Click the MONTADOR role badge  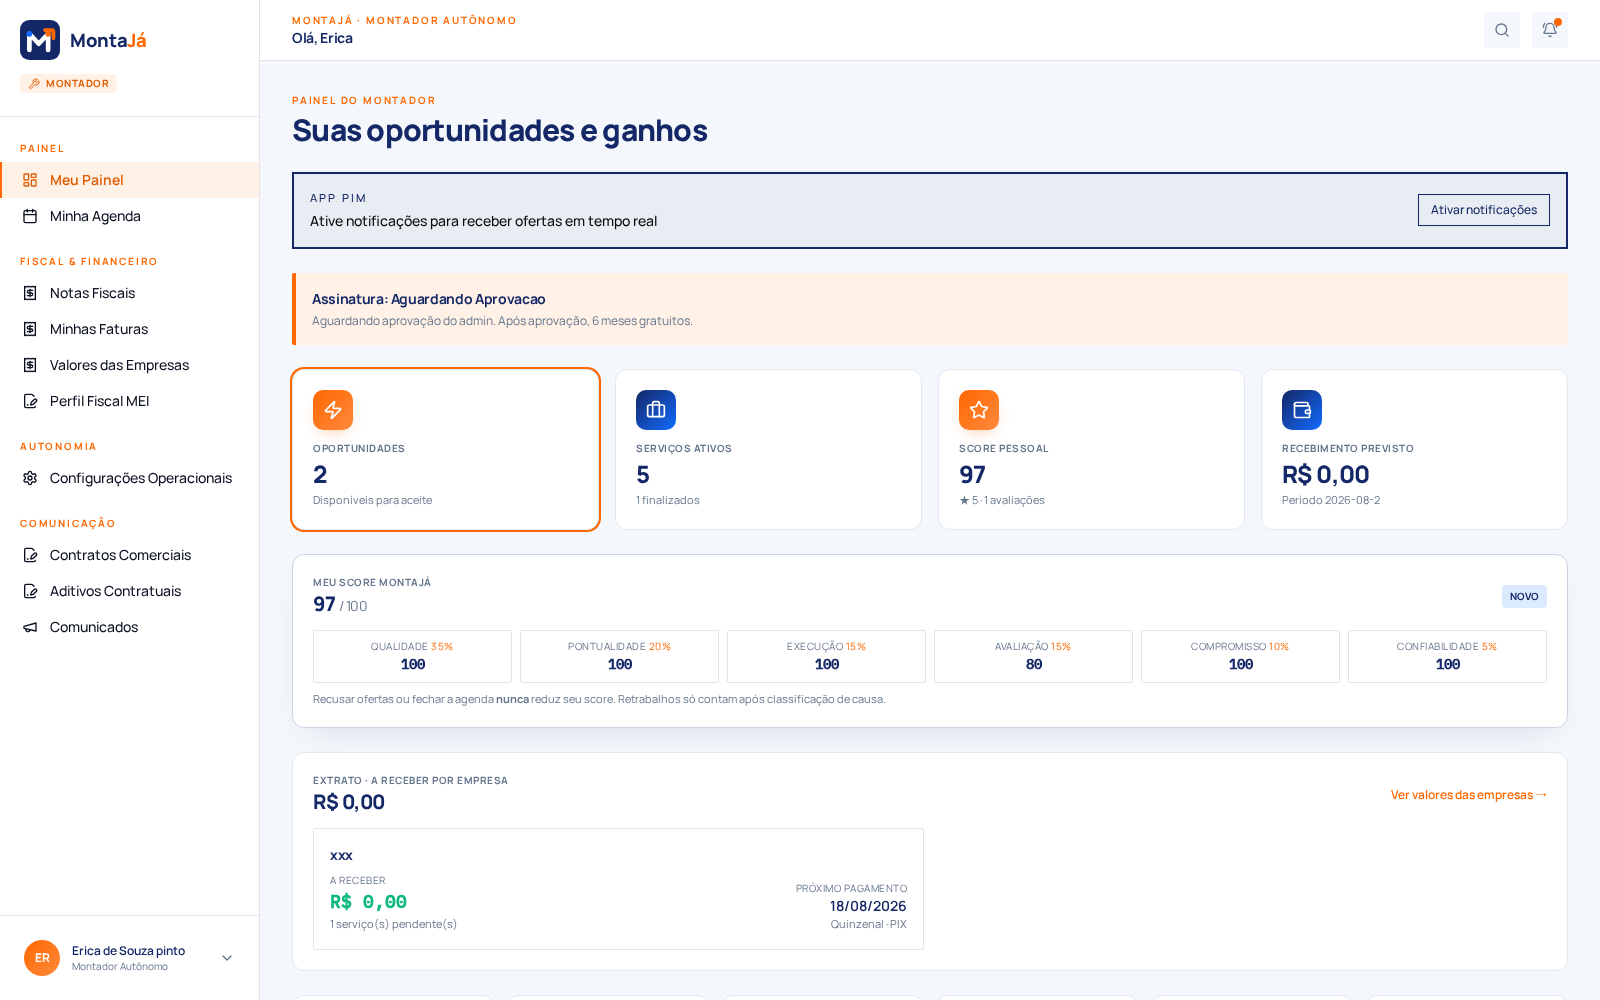click(68, 84)
